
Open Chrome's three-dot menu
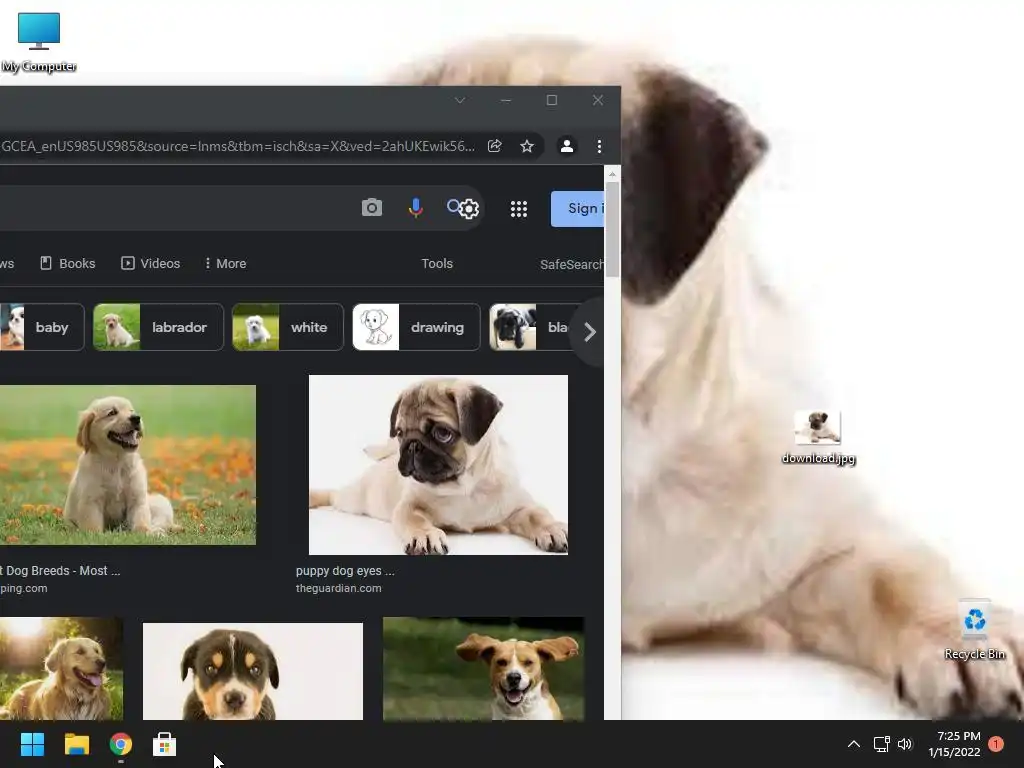[x=600, y=146]
